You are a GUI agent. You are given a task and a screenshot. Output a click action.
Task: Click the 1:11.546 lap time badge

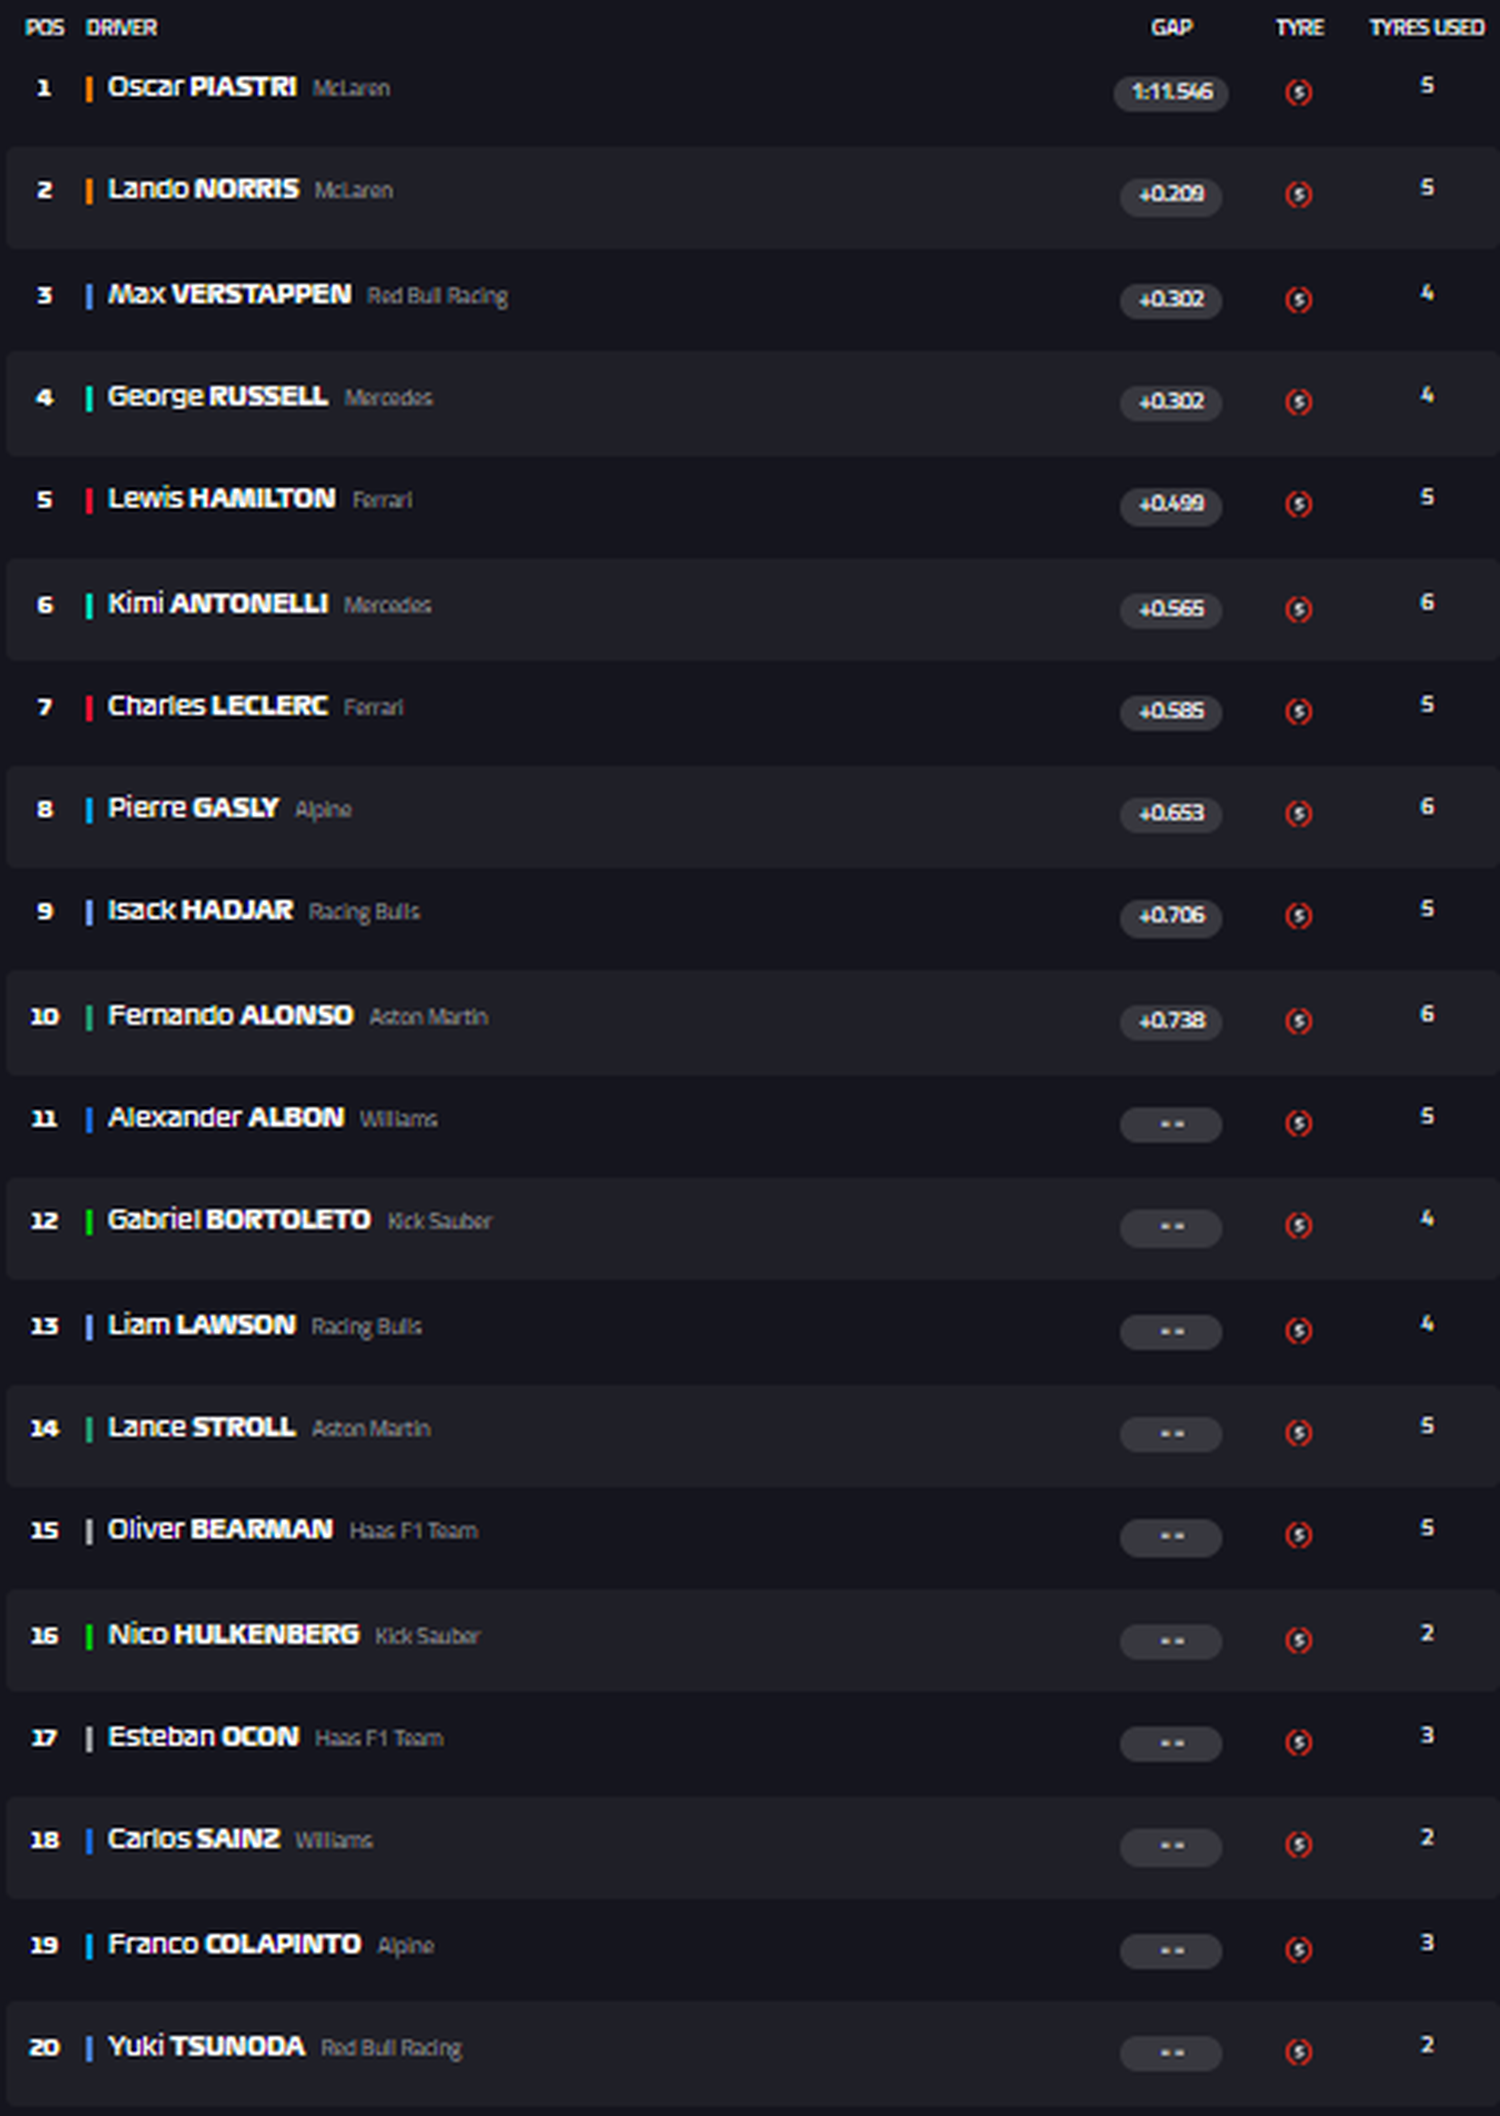pos(1171,93)
